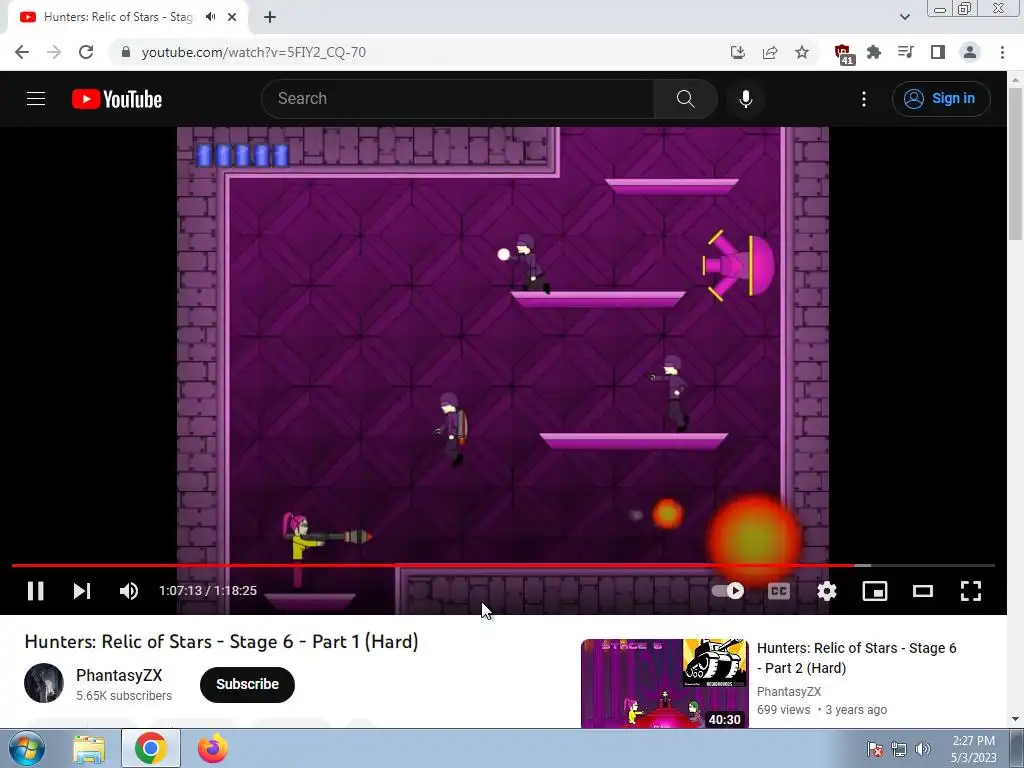Open PhantasyZX channel avatar
The height and width of the screenshot is (768, 1024).
44,683
